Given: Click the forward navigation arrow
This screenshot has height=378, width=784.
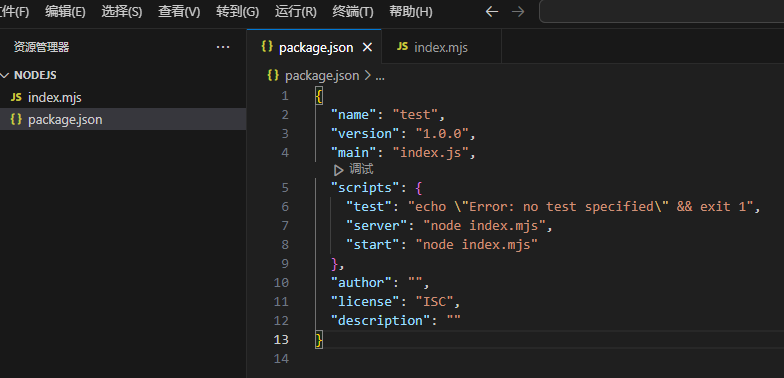Looking at the screenshot, I should click(x=518, y=12).
